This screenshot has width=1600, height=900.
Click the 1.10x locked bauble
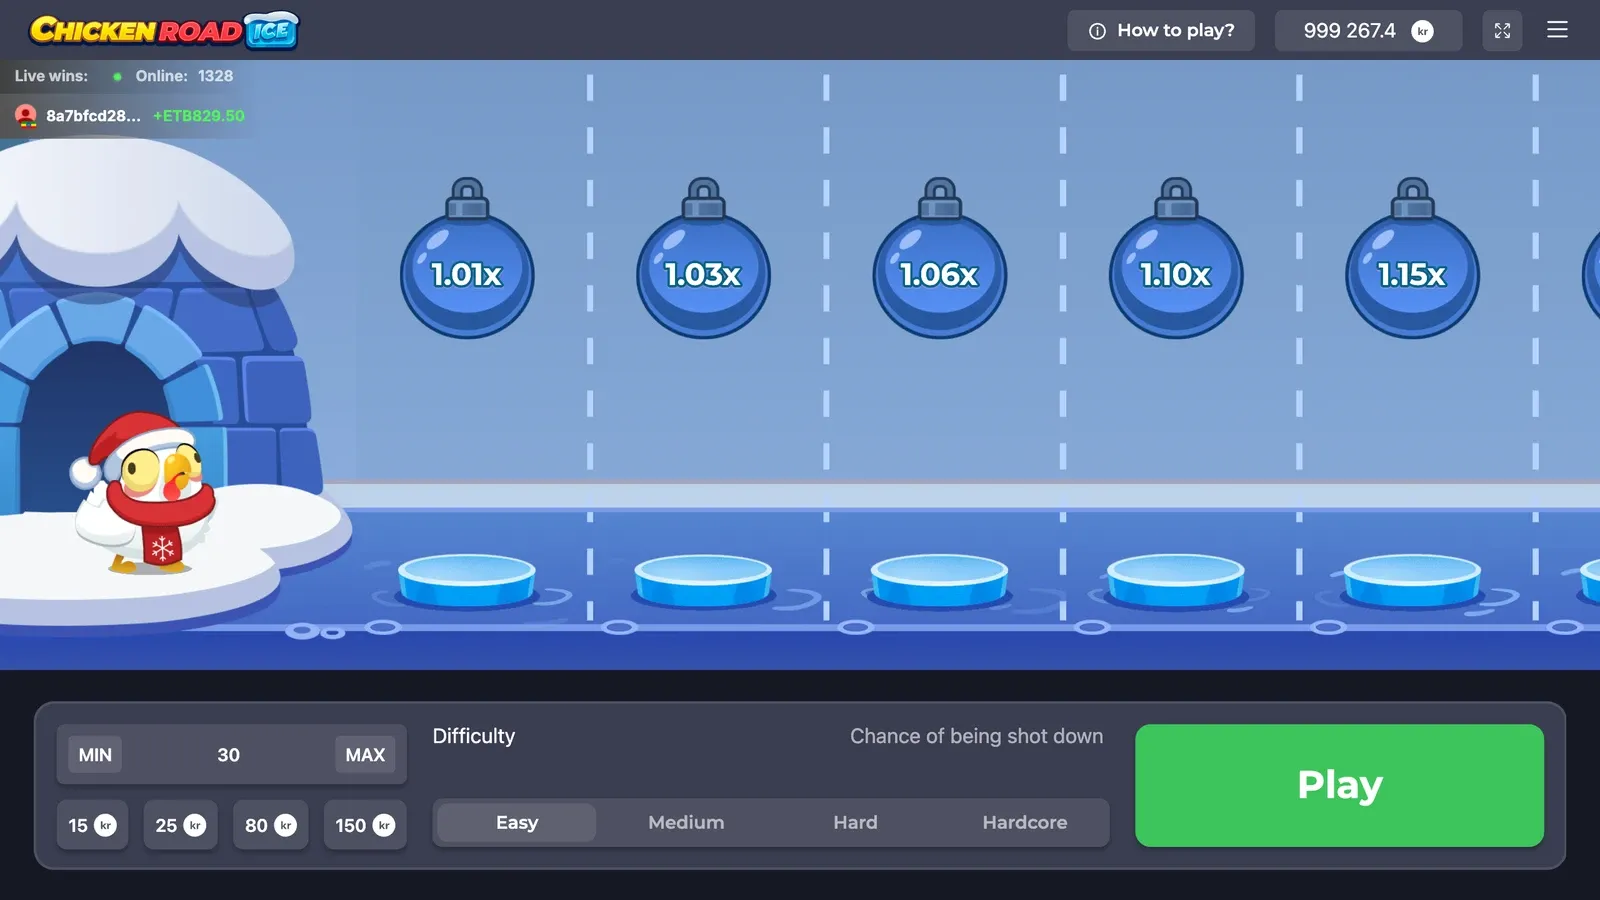[1176, 258]
